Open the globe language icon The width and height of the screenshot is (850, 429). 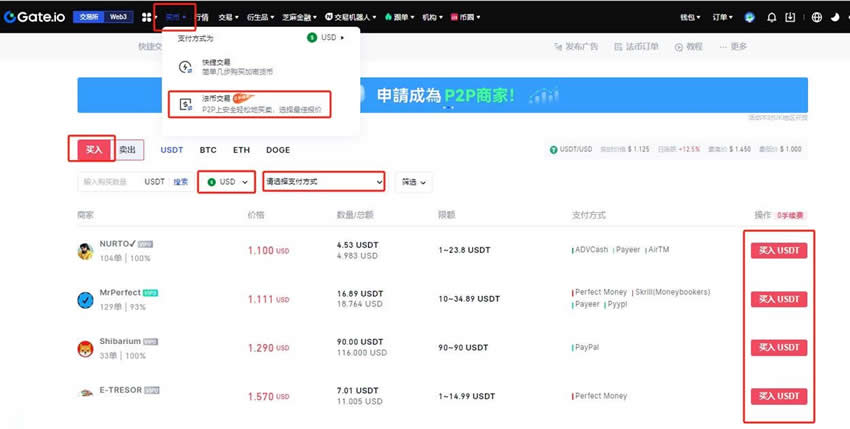(x=816, y=17)
